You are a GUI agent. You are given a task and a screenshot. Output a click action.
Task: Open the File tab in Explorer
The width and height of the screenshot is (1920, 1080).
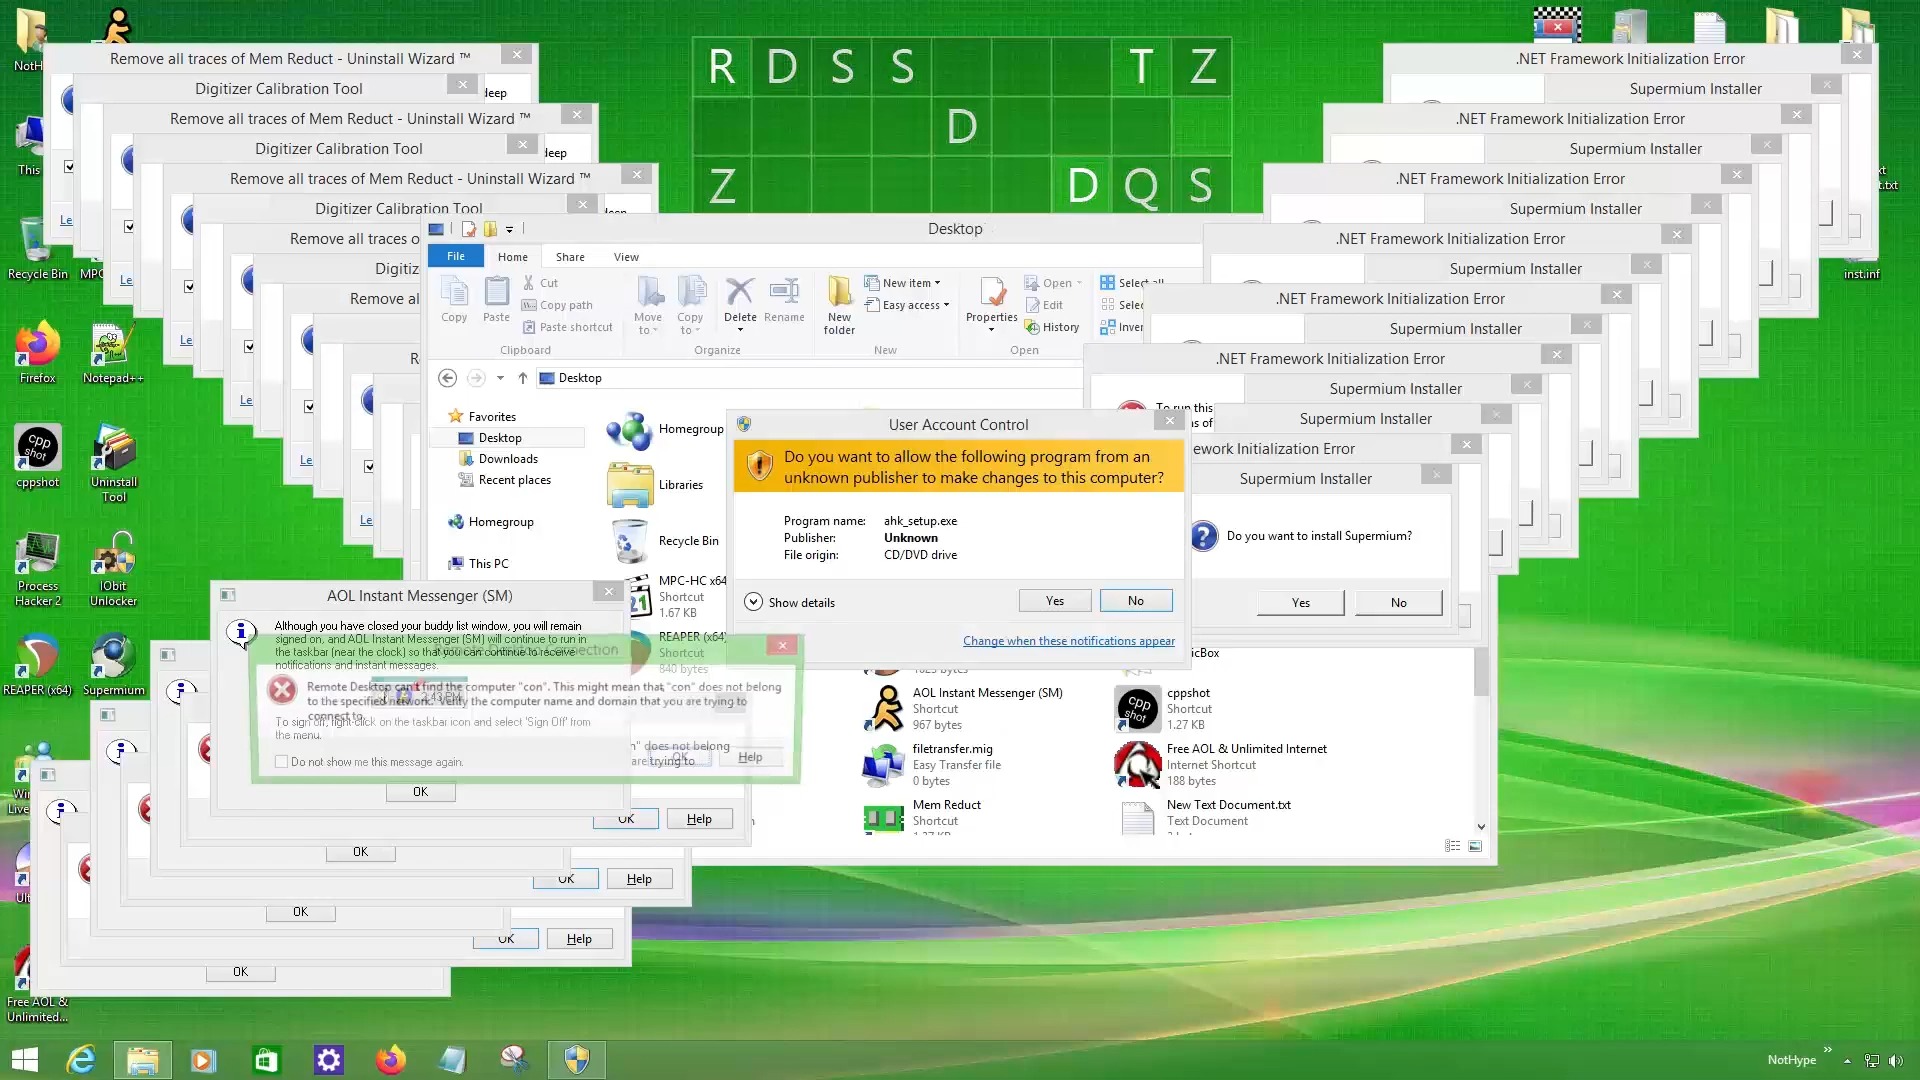click(x=456, y=256)
